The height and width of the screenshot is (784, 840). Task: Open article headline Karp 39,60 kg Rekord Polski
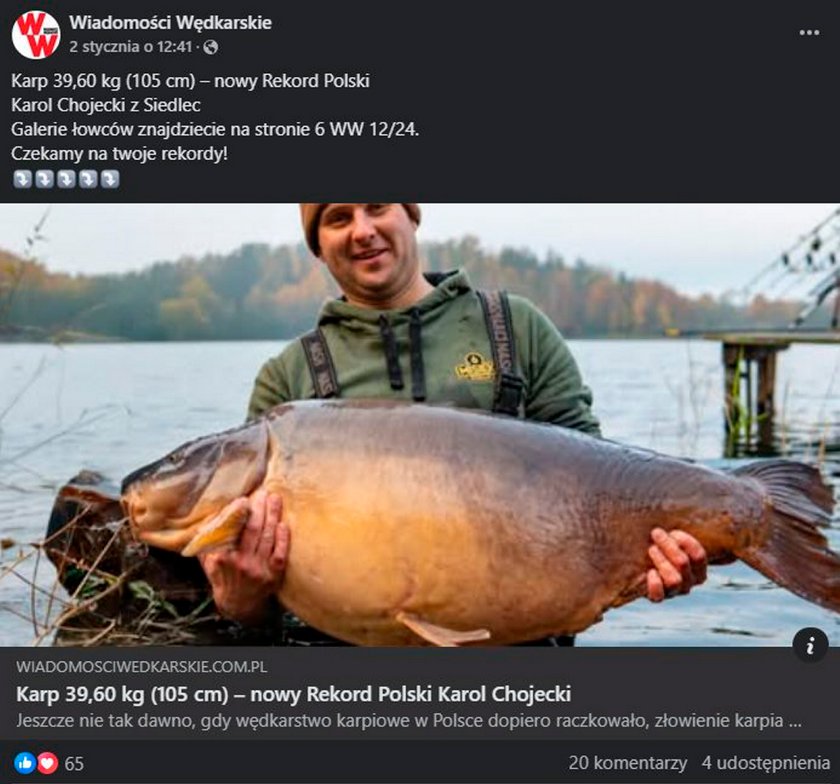tap(294, 694)
